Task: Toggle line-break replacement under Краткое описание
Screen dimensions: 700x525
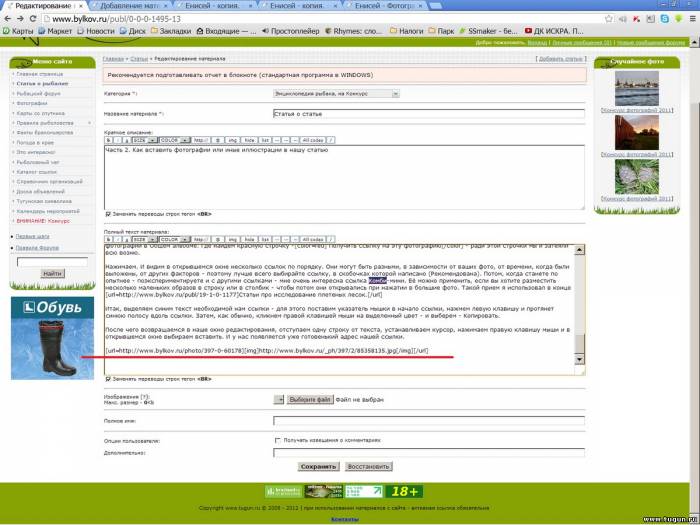Action: [x=108, y=214]
